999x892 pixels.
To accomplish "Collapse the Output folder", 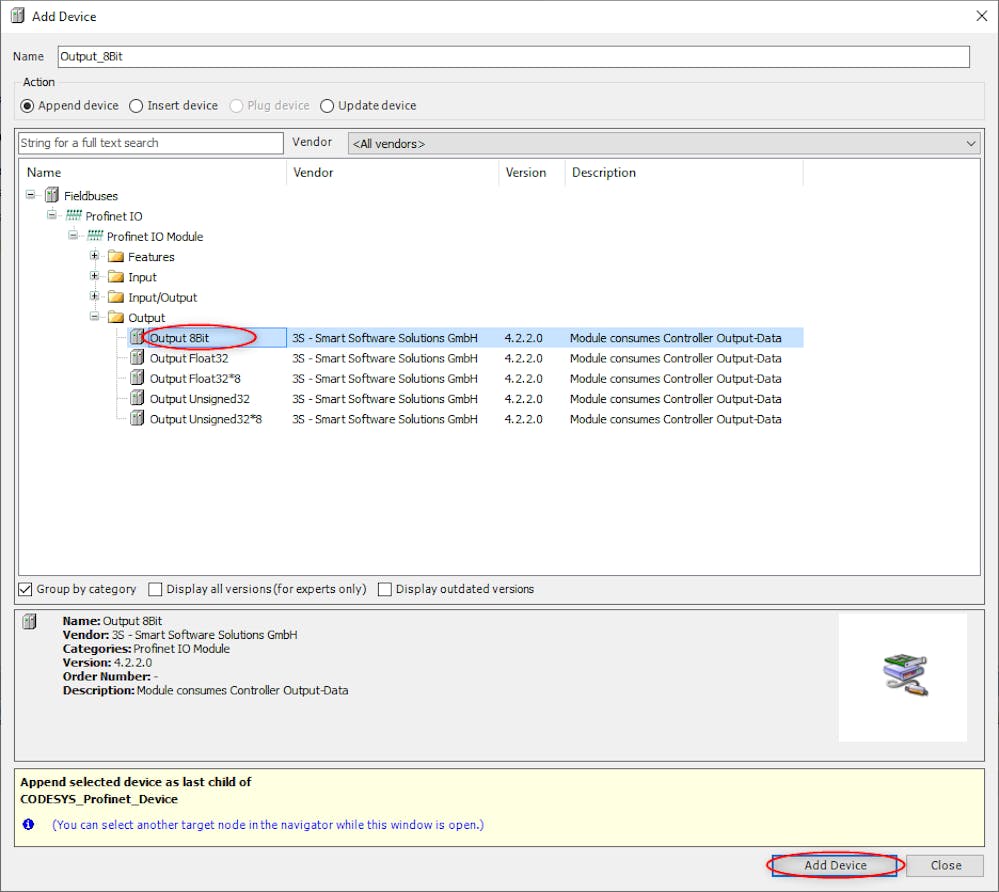I will 95,317.
